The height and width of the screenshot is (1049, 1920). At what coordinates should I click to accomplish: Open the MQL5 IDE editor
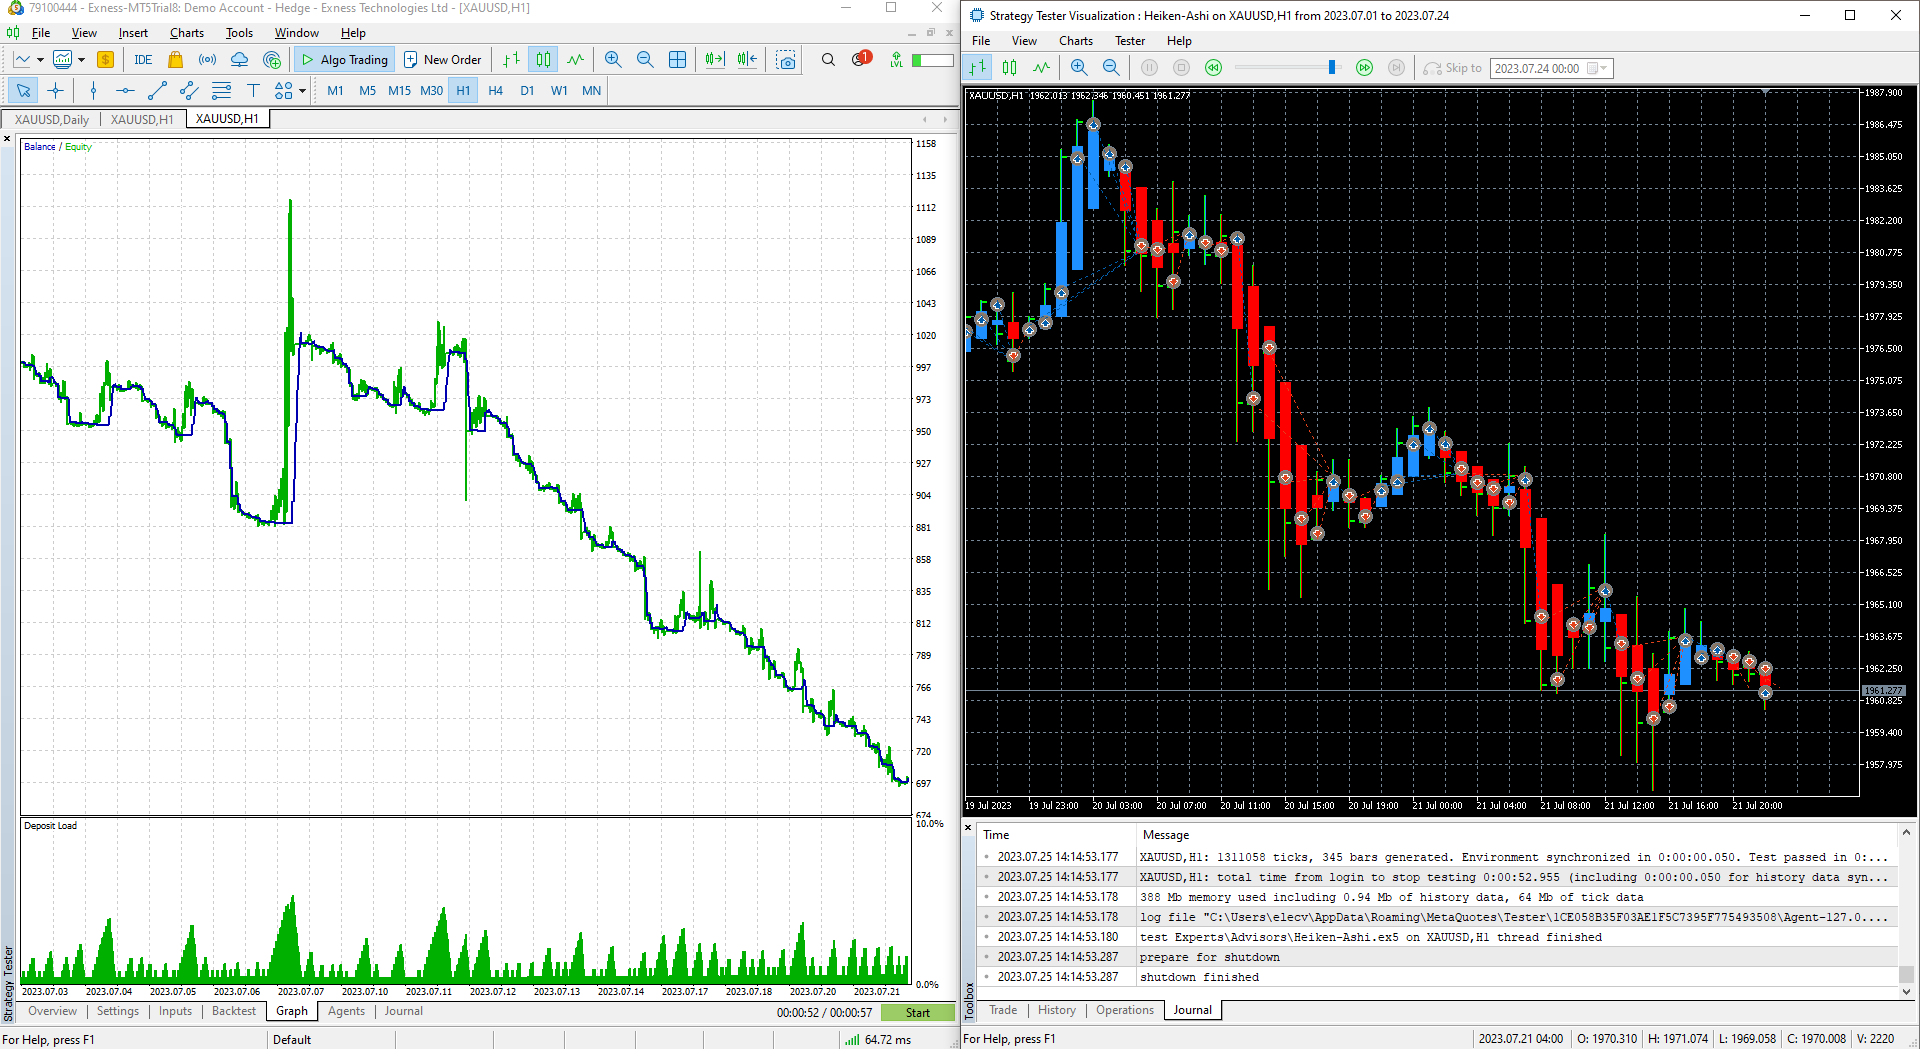point(143,60)
